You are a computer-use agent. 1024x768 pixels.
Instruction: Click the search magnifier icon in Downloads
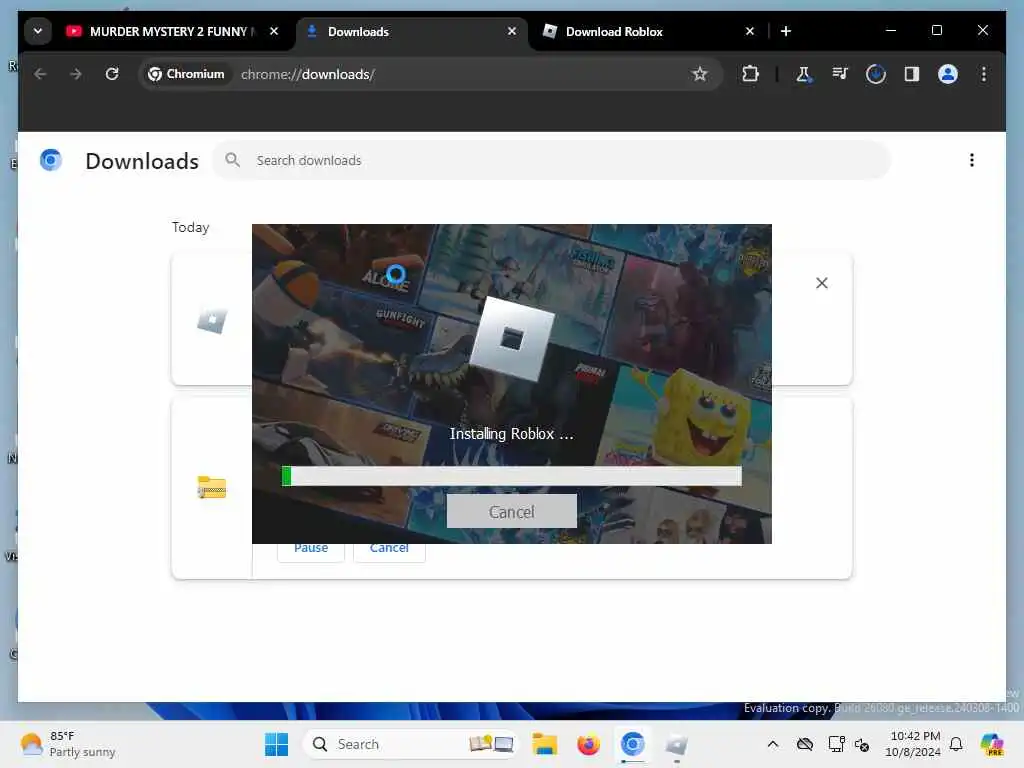coord(232,160)
